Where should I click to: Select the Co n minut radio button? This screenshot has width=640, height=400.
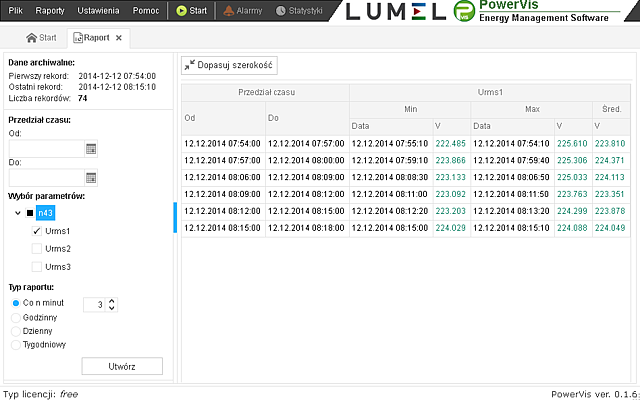[x=16, y=303]
